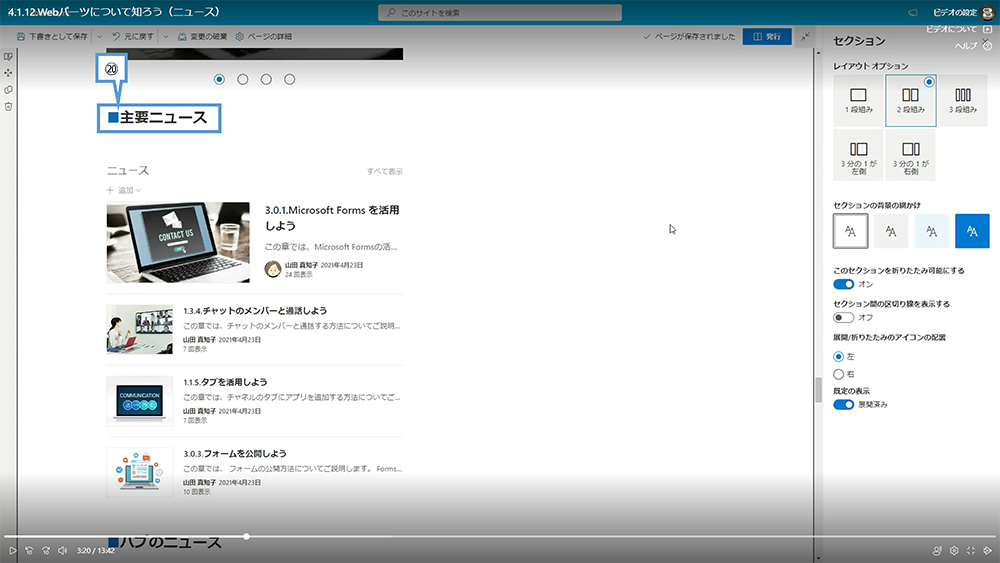The height and width of the screenshot is (563, 1000).
Task: Open 1.1.5.タブを活用しよう article
Action: (x=225, y=382)
